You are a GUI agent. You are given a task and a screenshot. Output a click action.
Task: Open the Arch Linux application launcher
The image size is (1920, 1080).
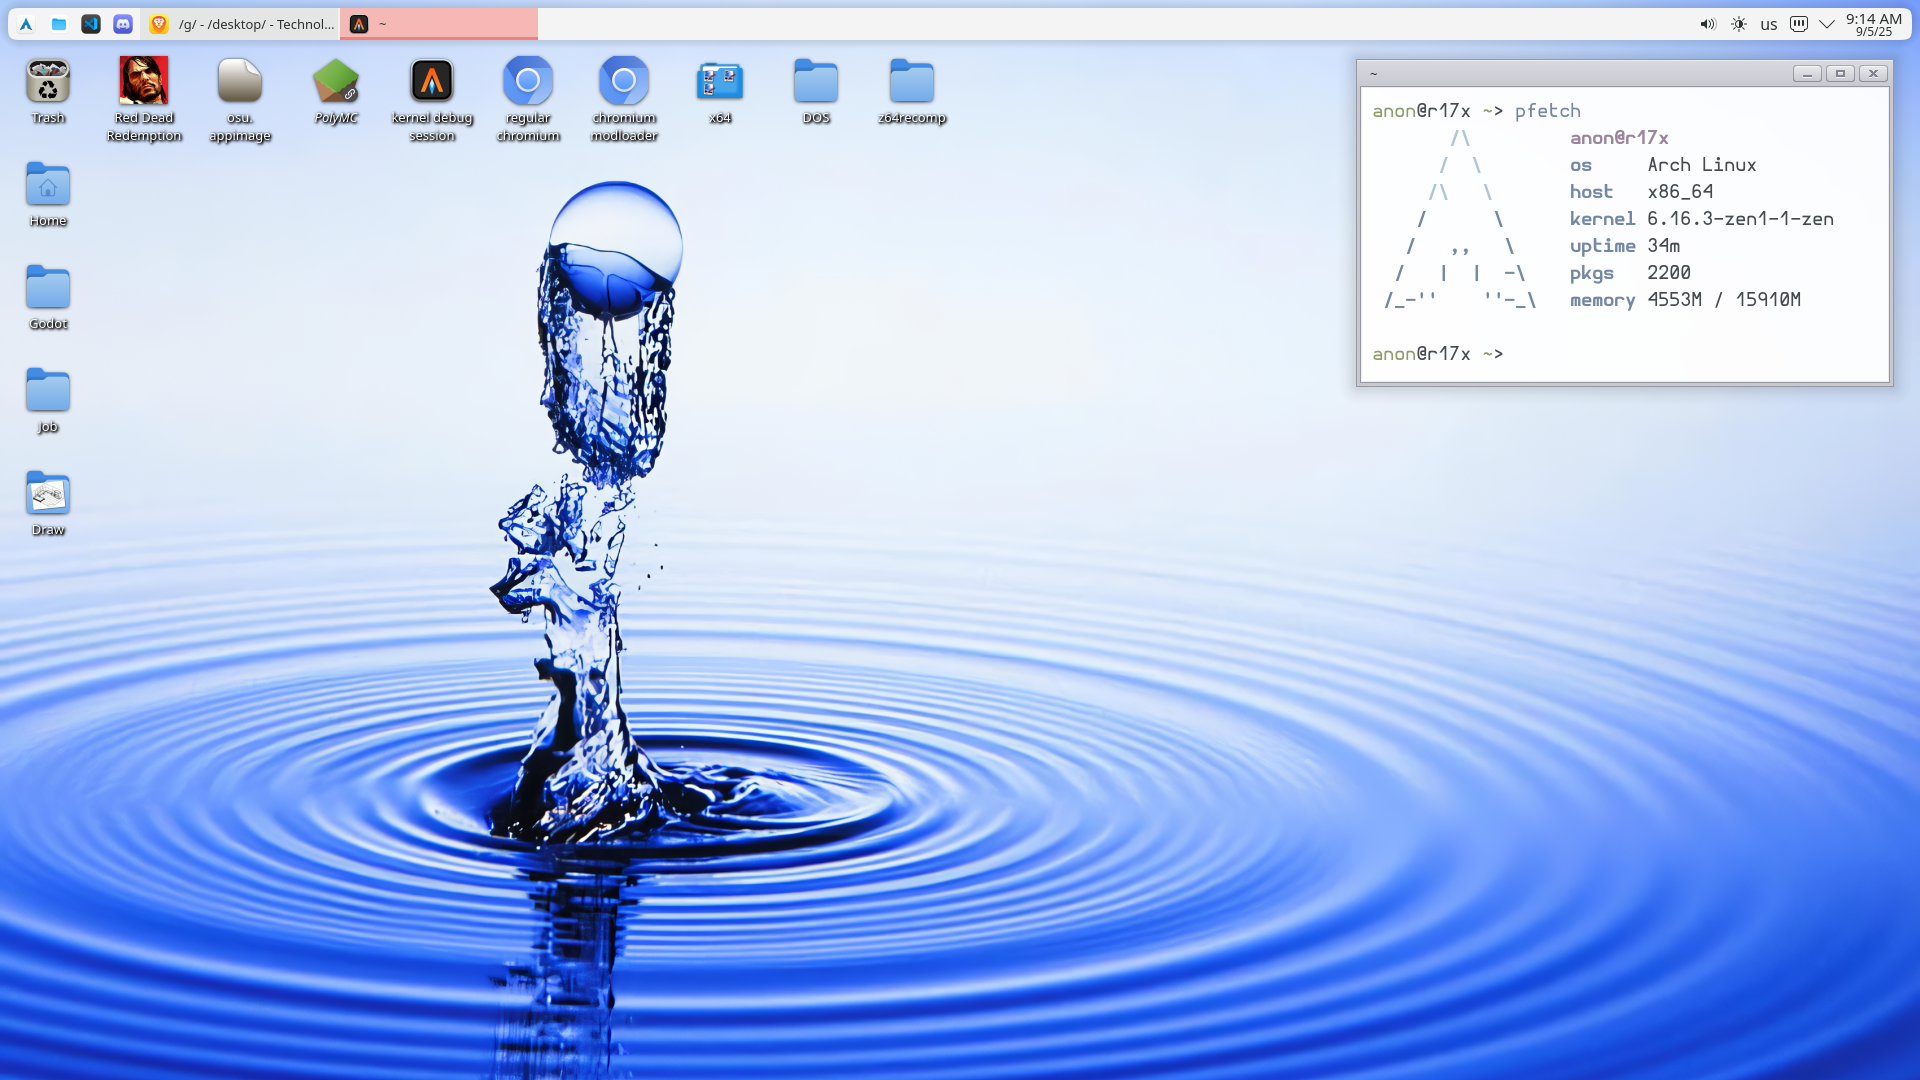coord(26,24)
